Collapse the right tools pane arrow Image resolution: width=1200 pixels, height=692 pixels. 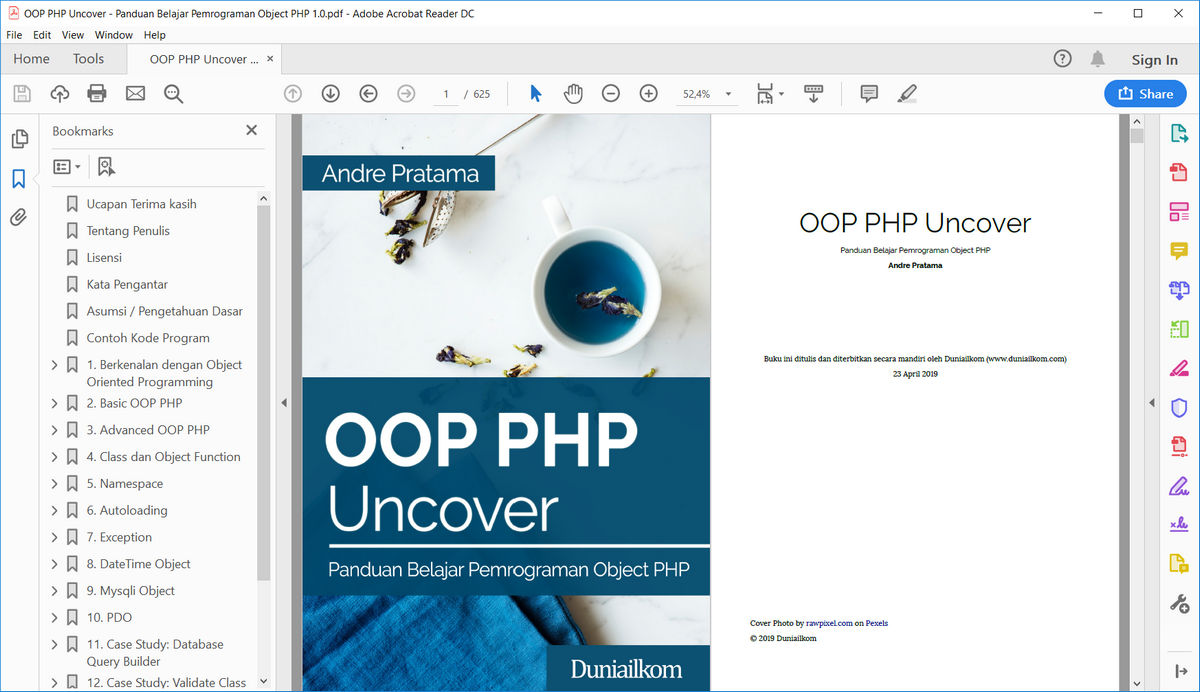1151,402
